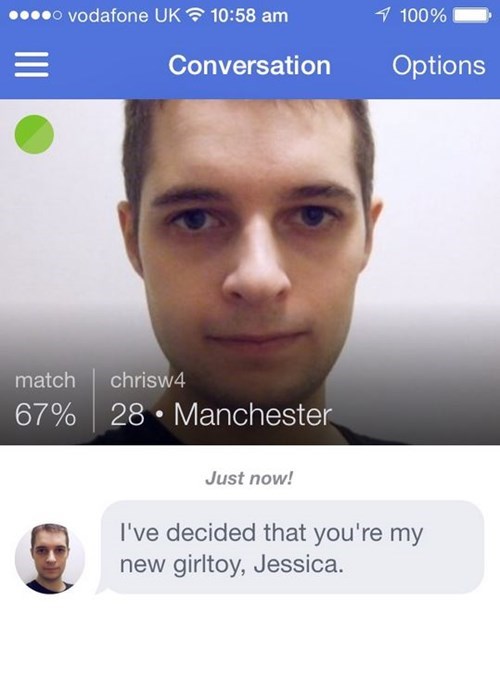The height and width of the screenshot is (691, 500).
Task: Tap the username chrisw4
Action: [148, 380]
